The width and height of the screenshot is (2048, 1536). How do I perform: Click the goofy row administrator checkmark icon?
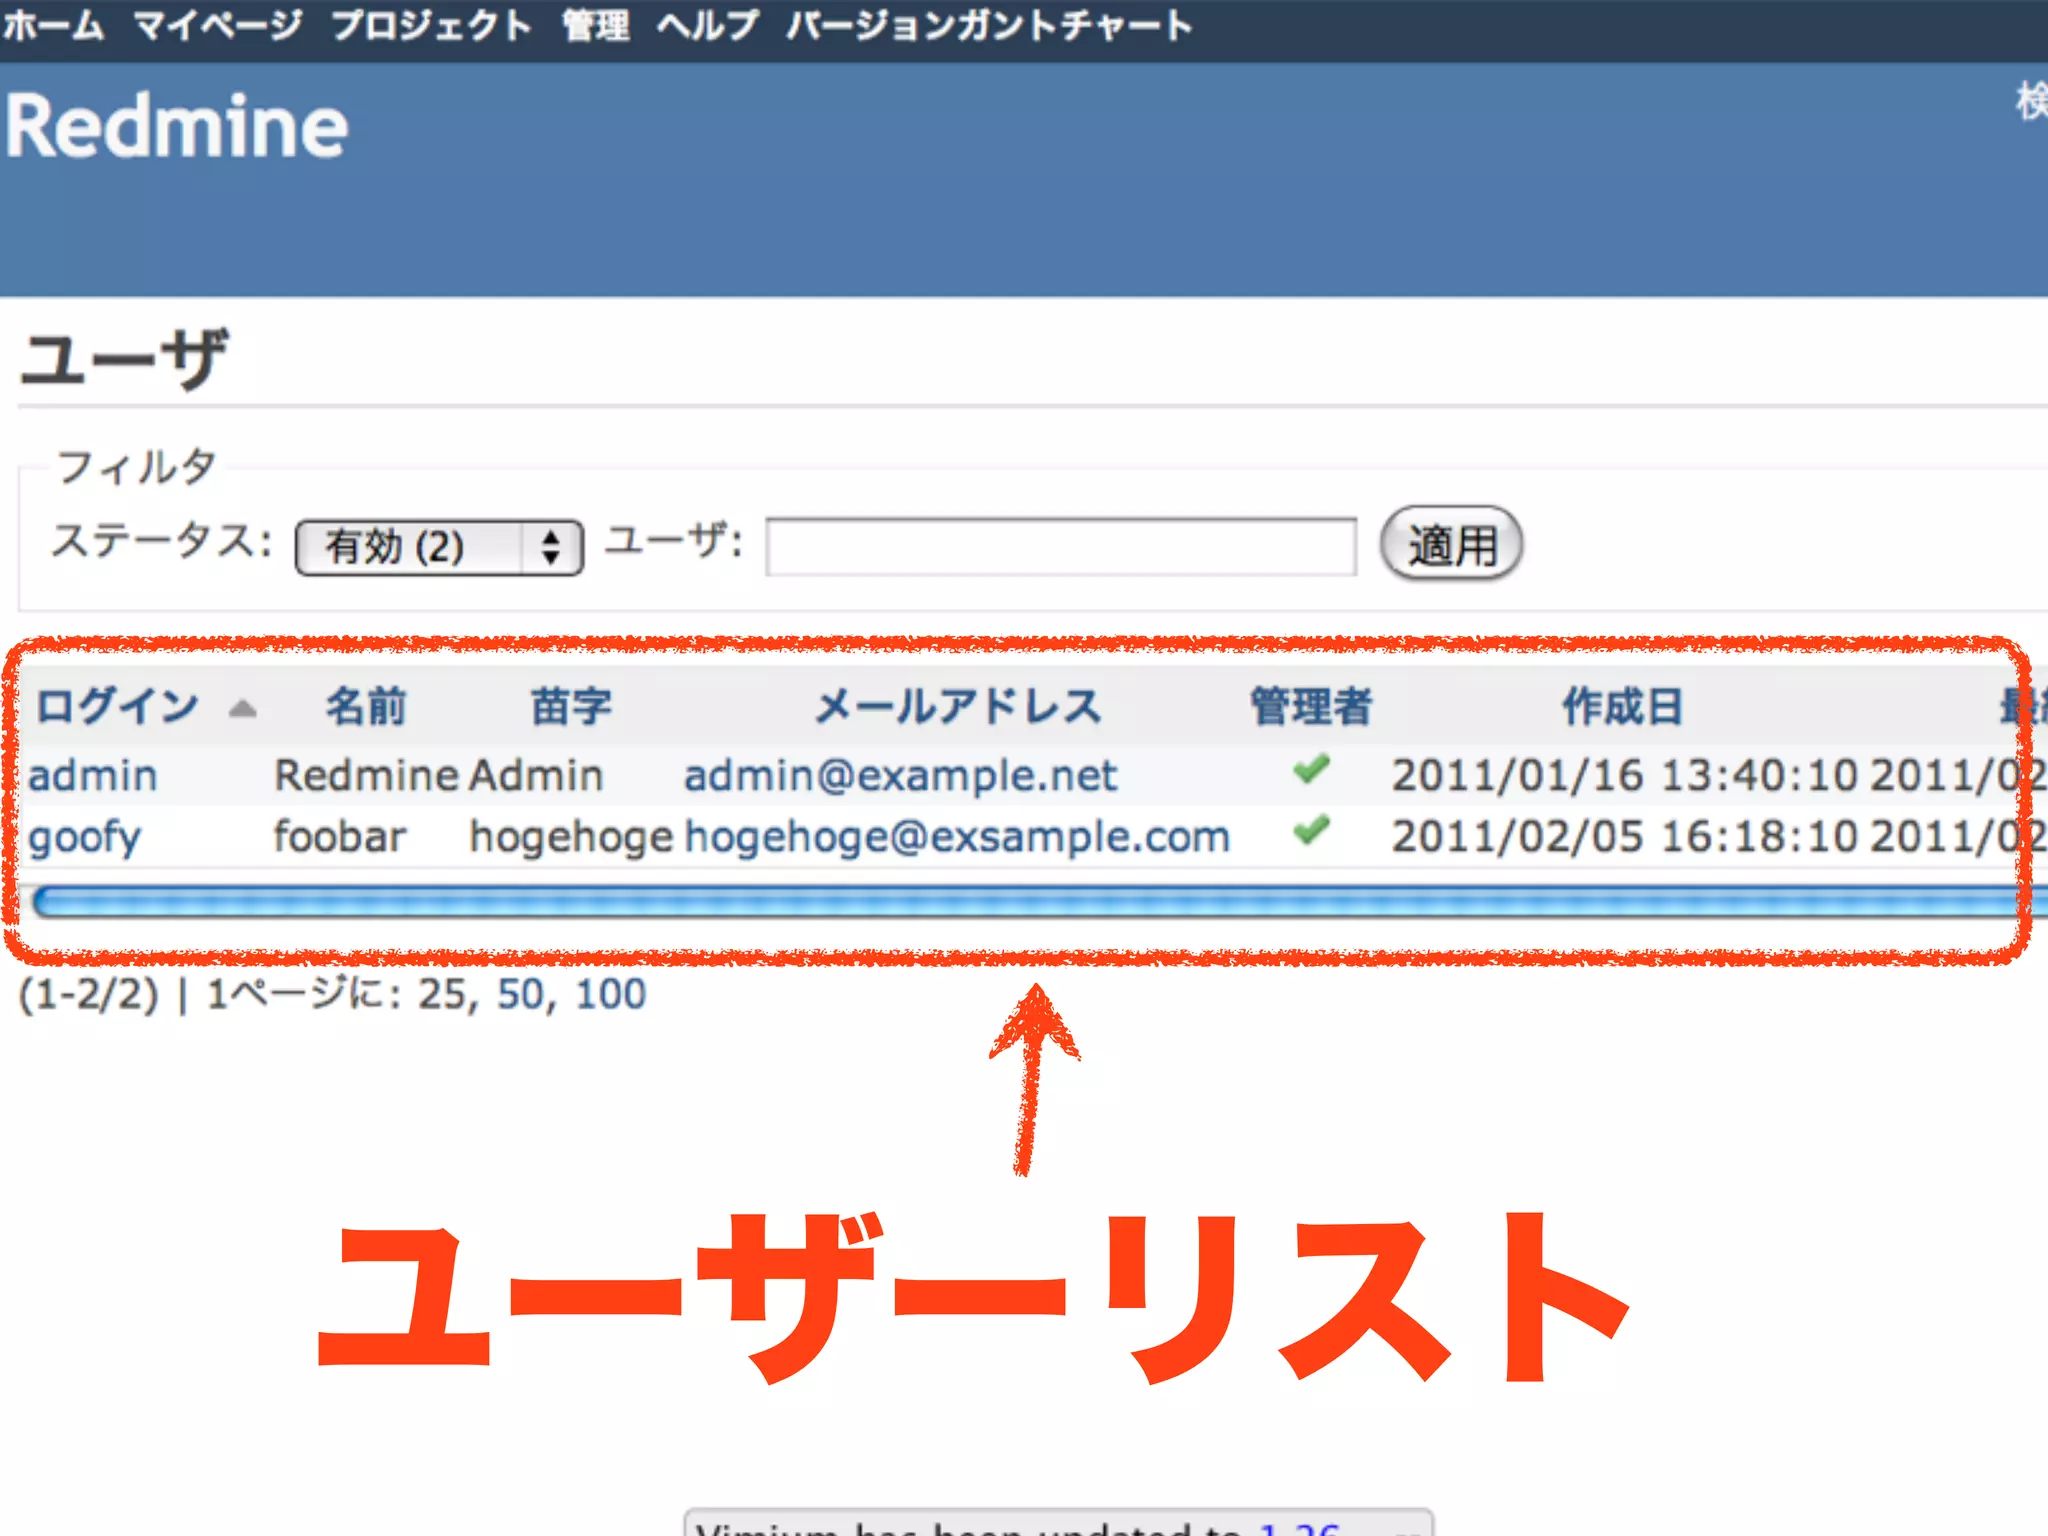coord(1311,830)
